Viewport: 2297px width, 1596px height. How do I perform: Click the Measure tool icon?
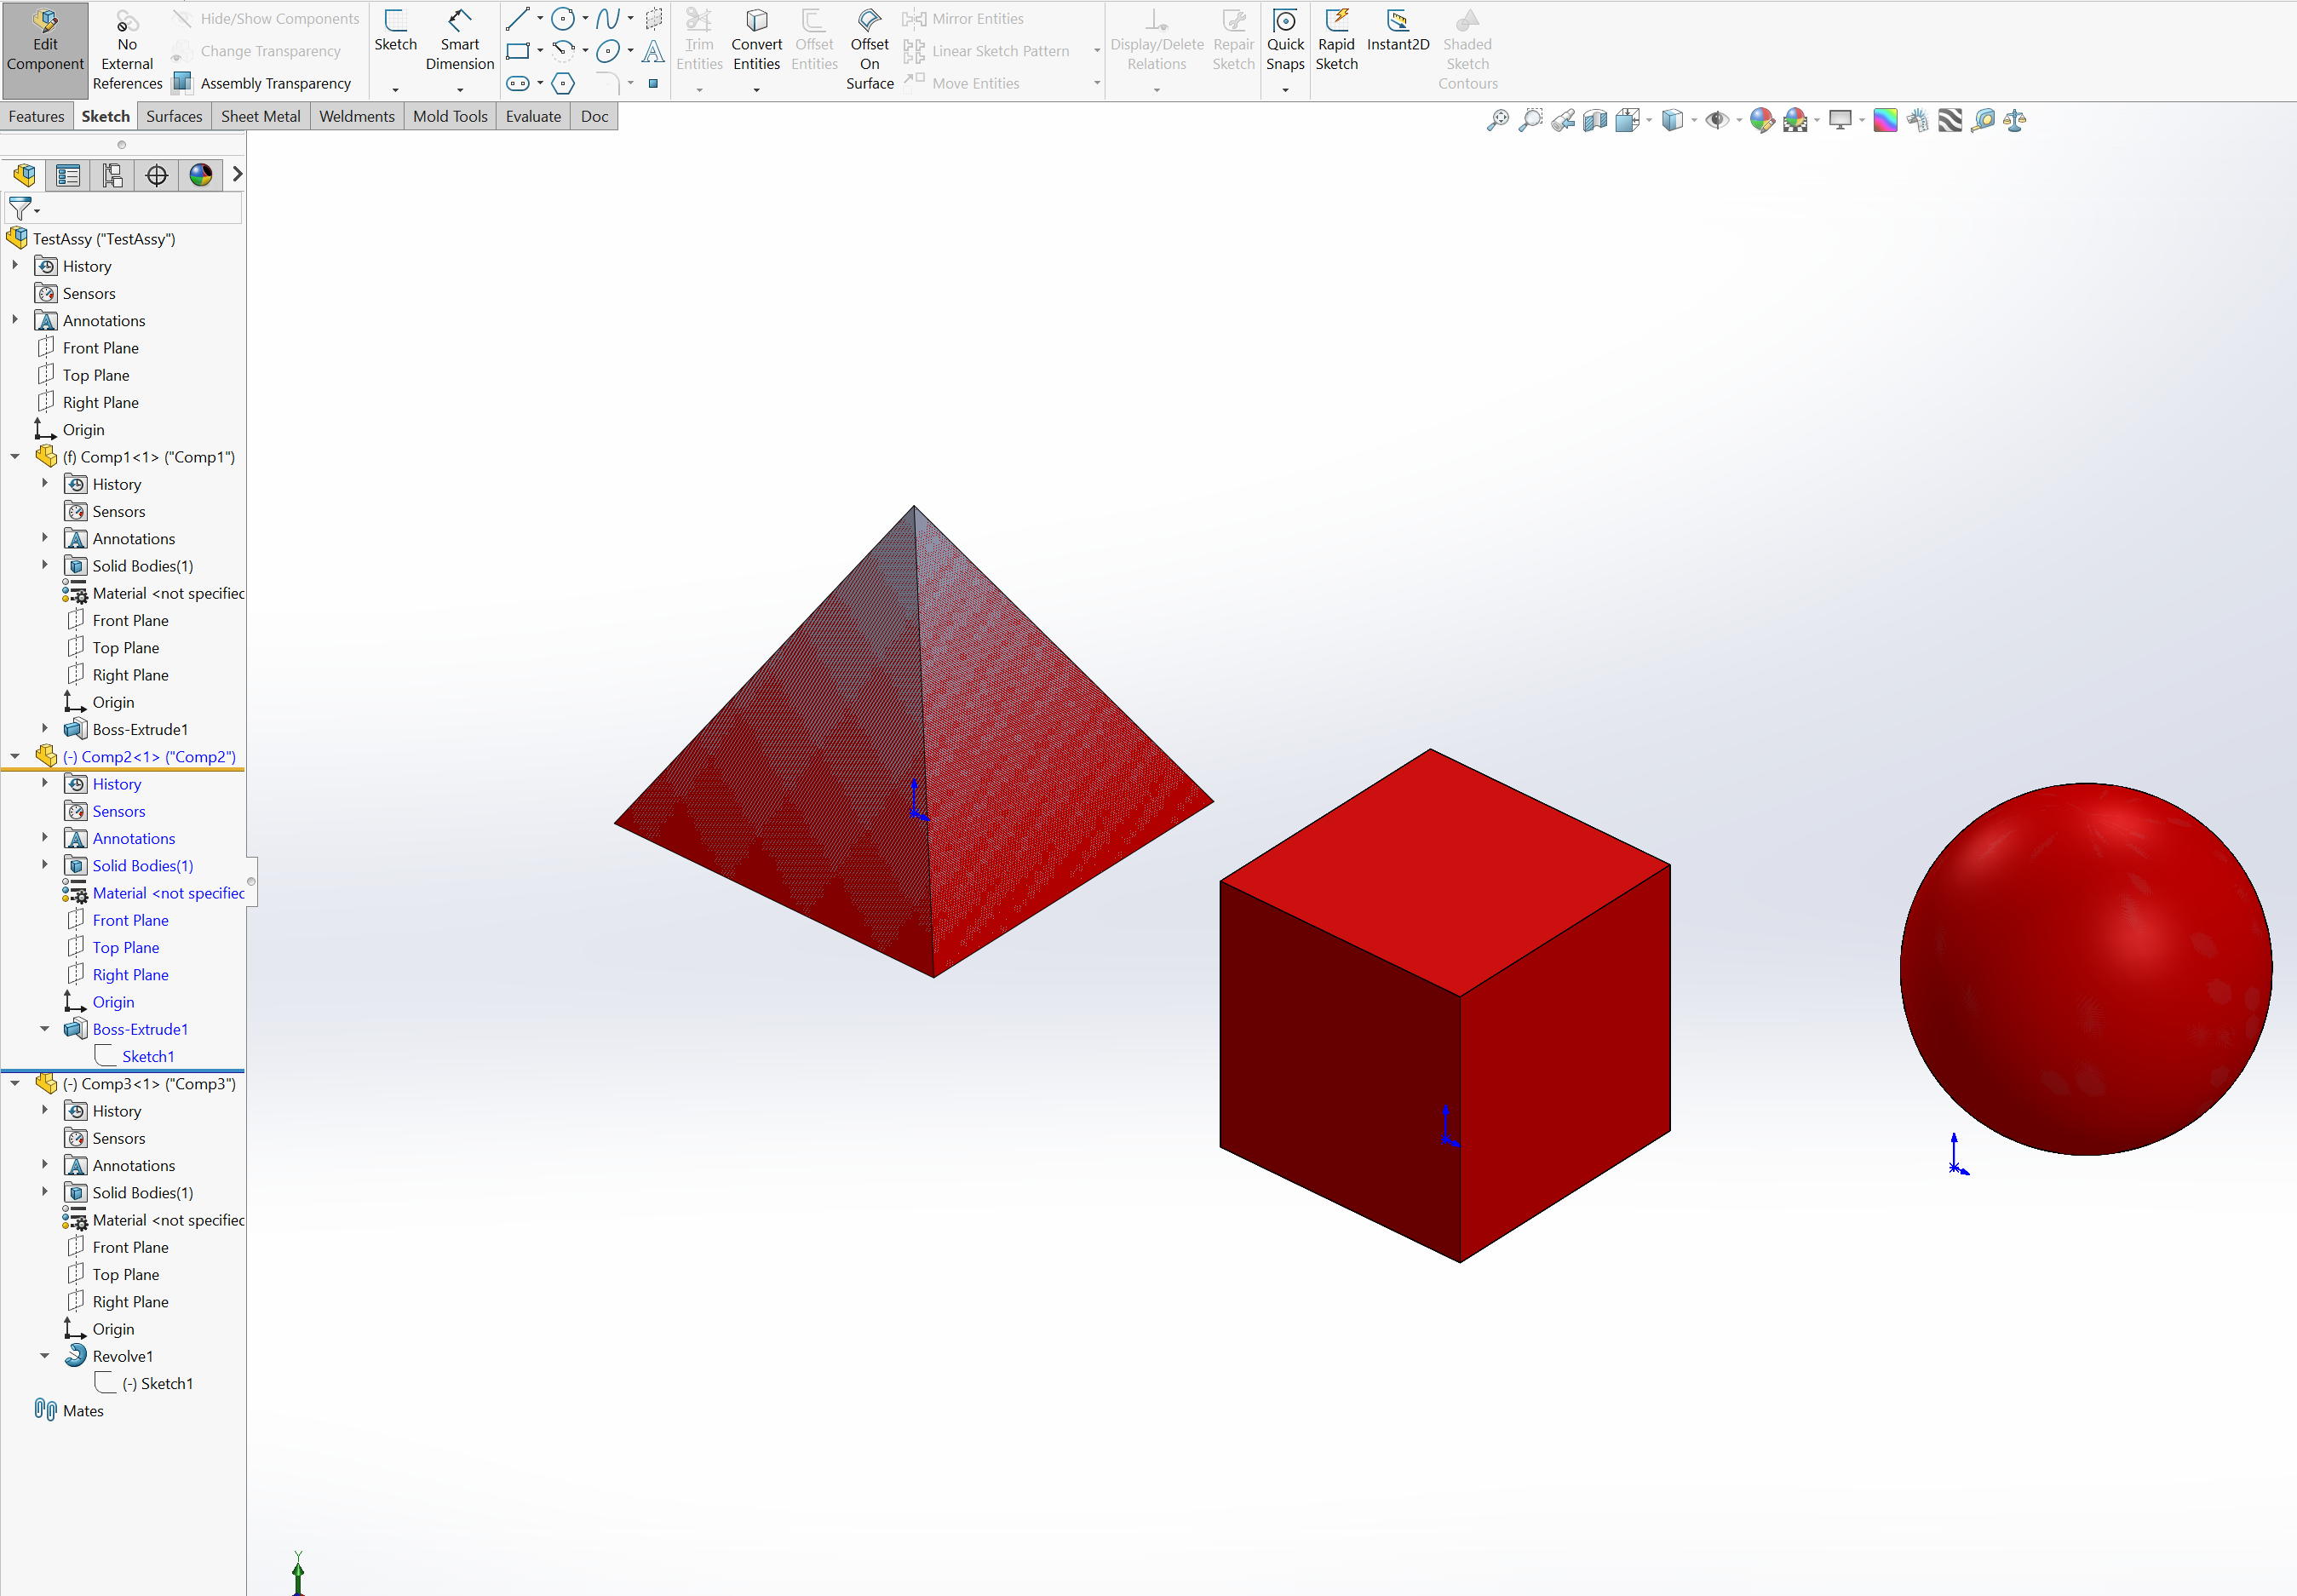1983,121
